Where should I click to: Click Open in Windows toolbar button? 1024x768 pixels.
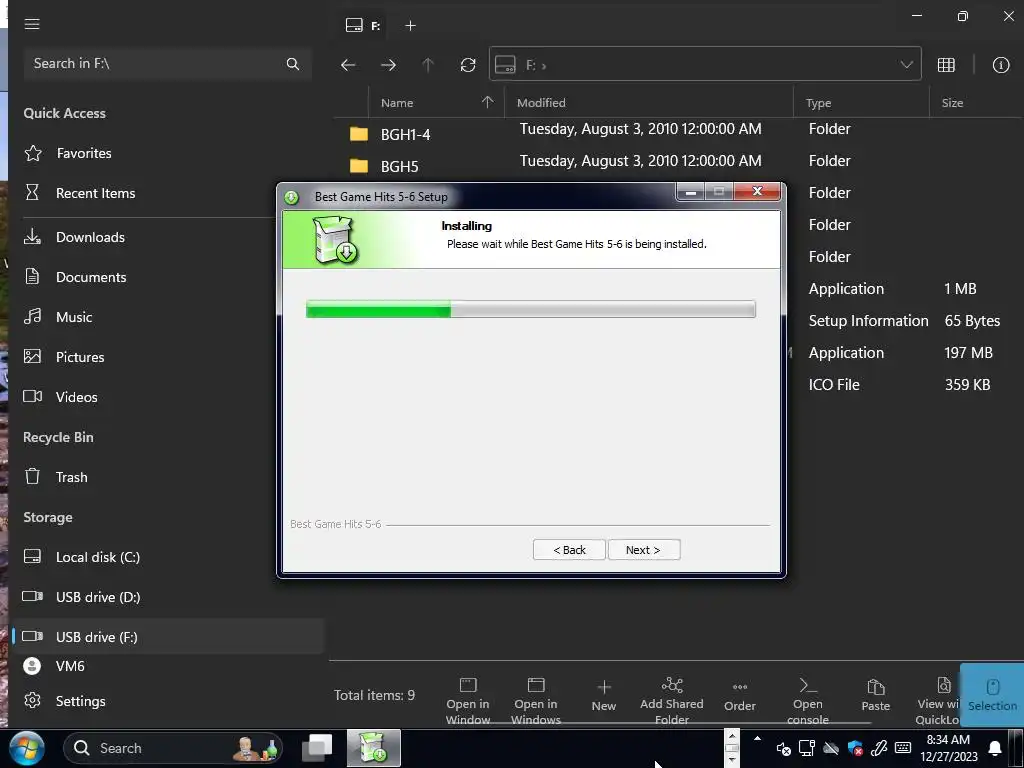(536, 701)
